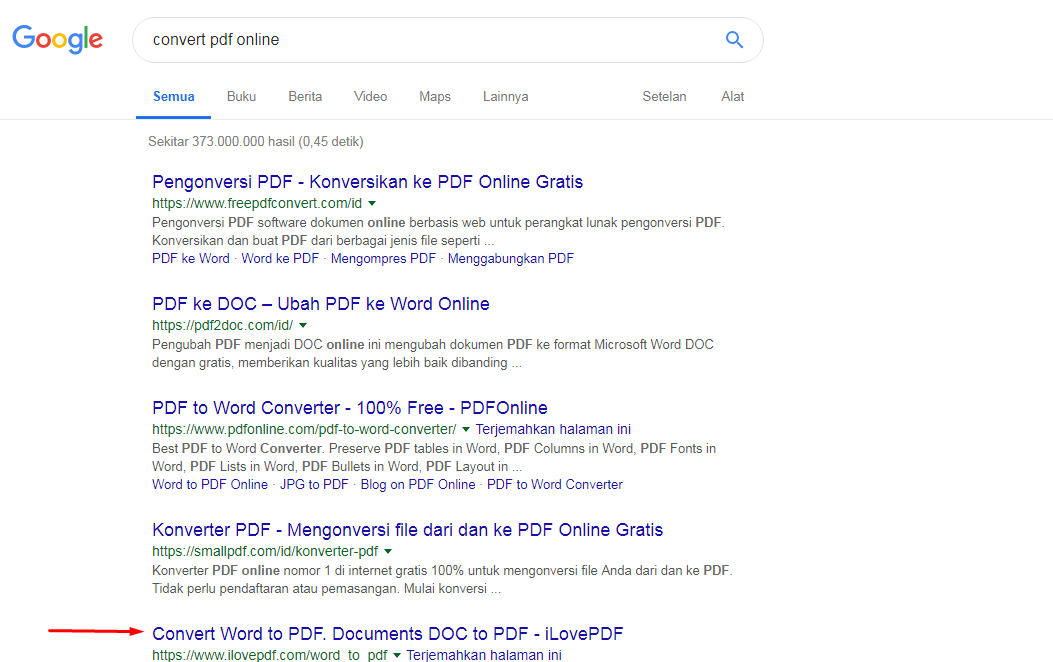Click the https://pdf2doc.com/id/ URL text

point(222,326)
